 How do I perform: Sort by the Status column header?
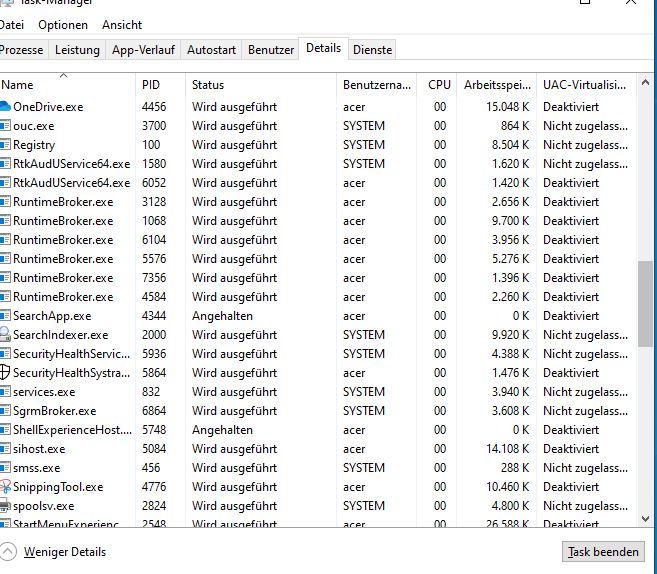pos(261,85)
